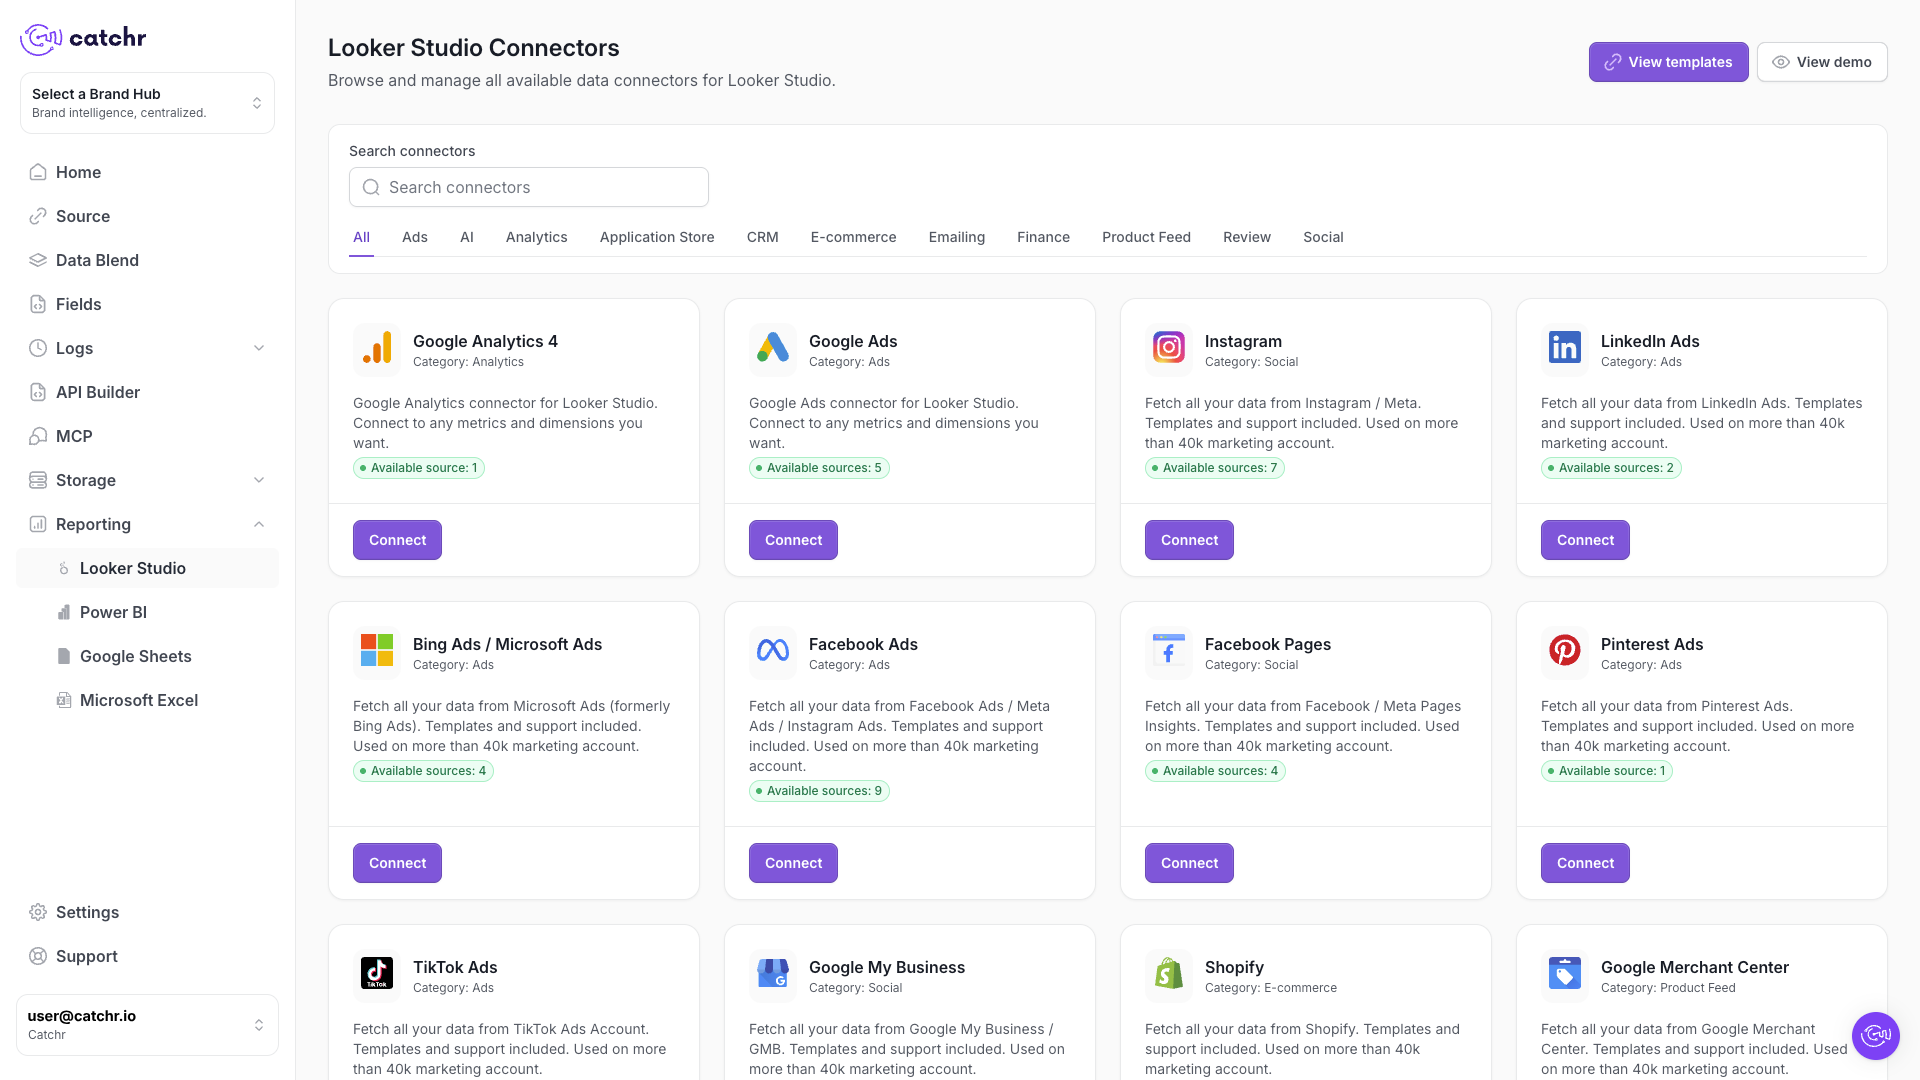The width and height of the screenshot is (1920, 1080).
Task: Open the user@catchr.io account menu
Action: point(147,1025)
